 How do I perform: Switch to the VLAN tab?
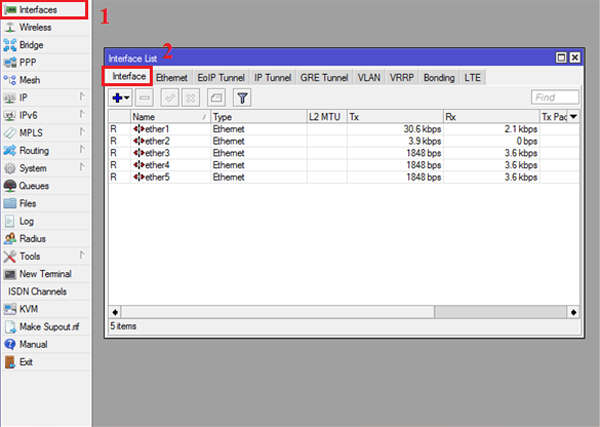(369, 77)
